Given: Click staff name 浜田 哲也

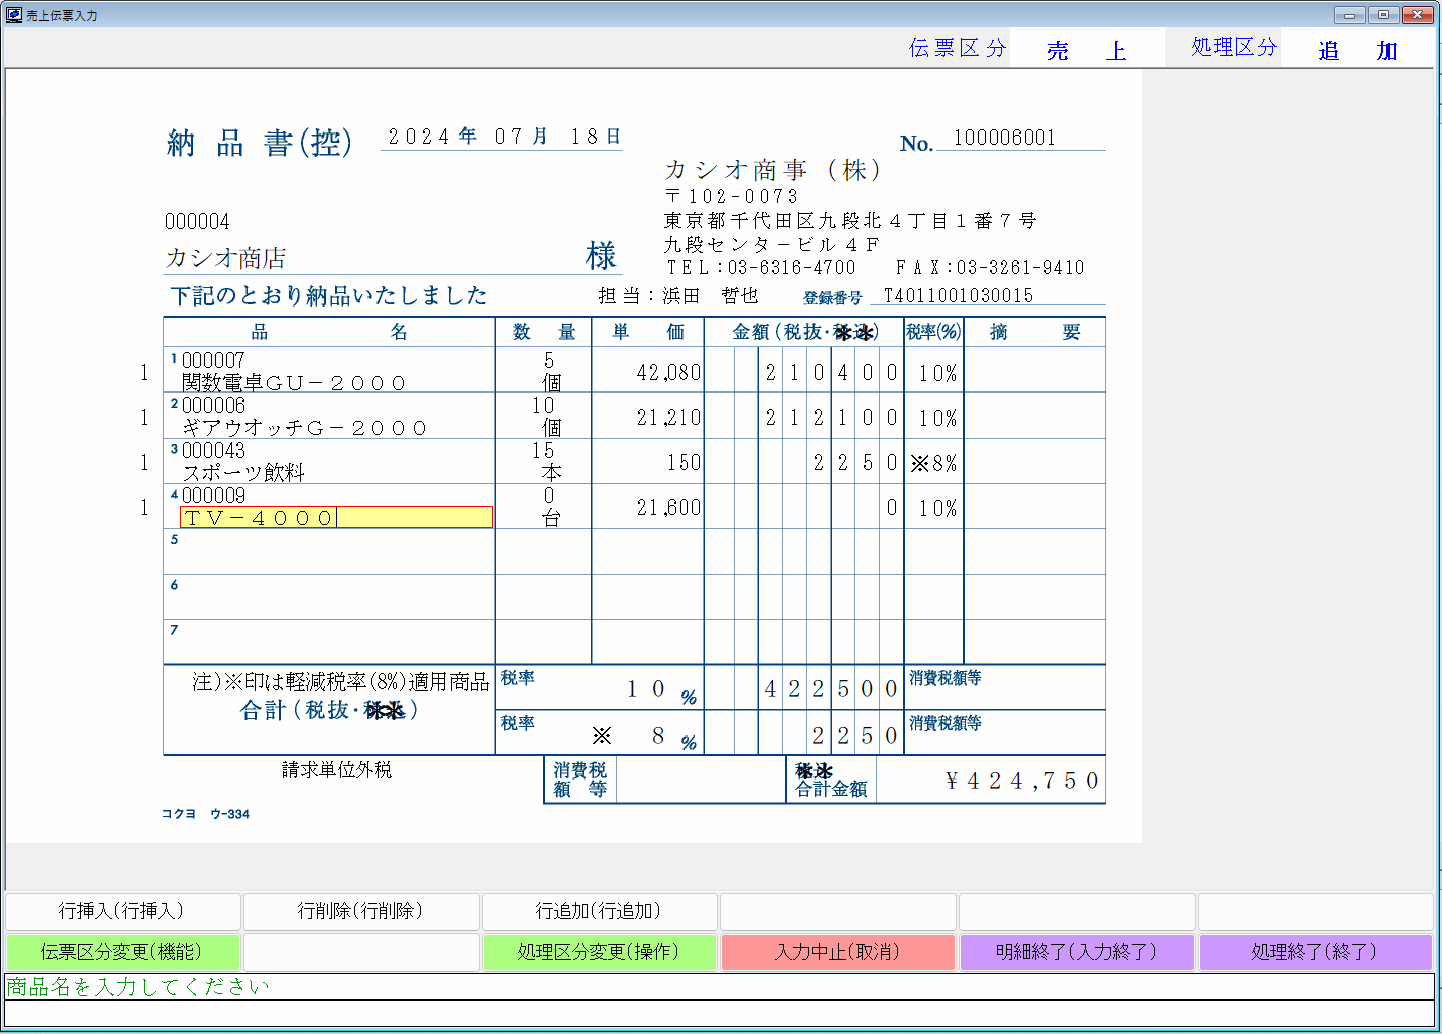Looking at the screenshot, I should [x=710, y=296].
